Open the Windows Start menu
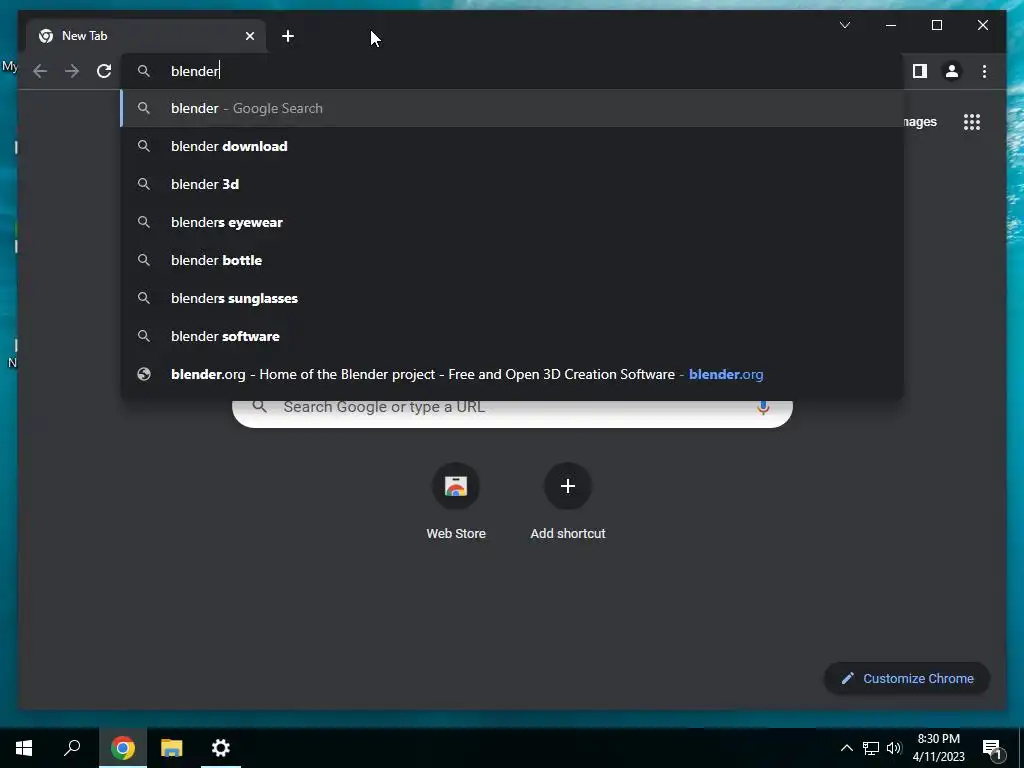The width and height of the screenshot is (1024, 768). pyautogui.click(x=24, y=748)
